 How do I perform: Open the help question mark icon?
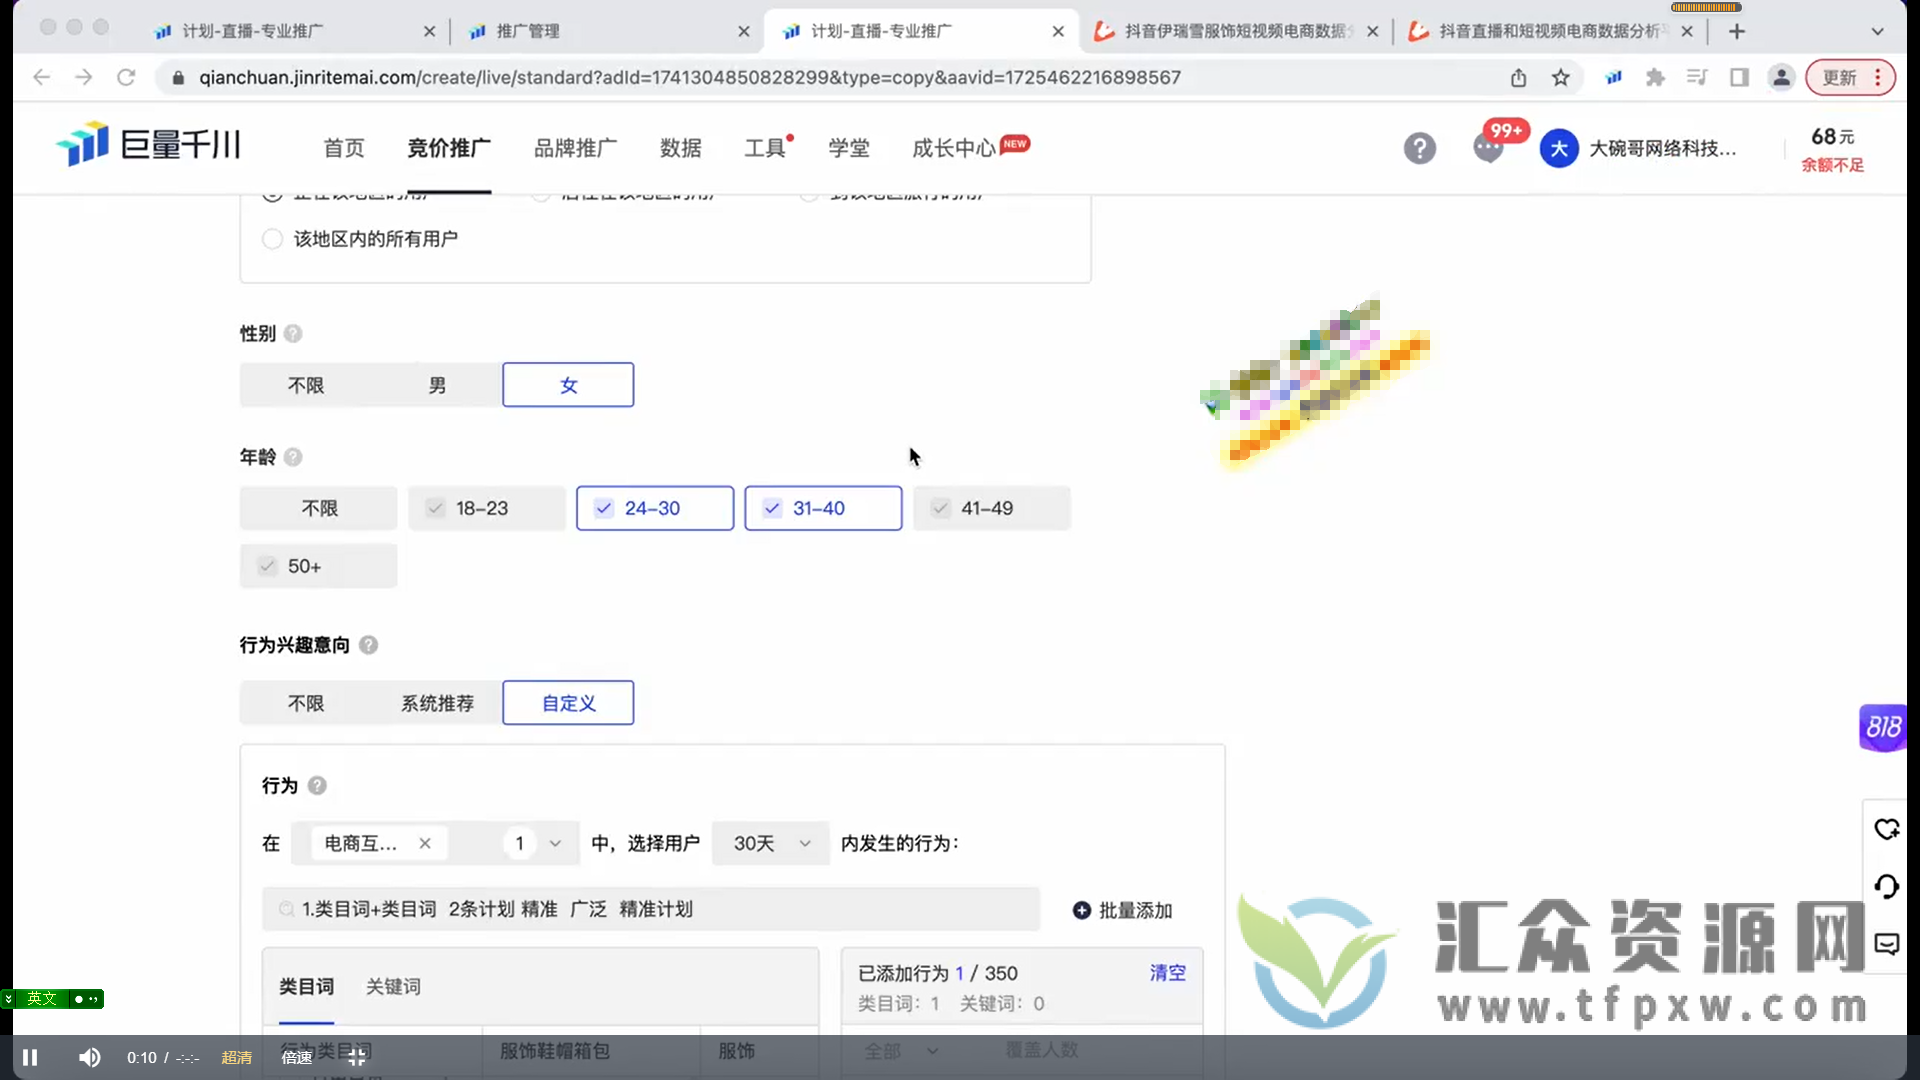[x=1420, y=148]
